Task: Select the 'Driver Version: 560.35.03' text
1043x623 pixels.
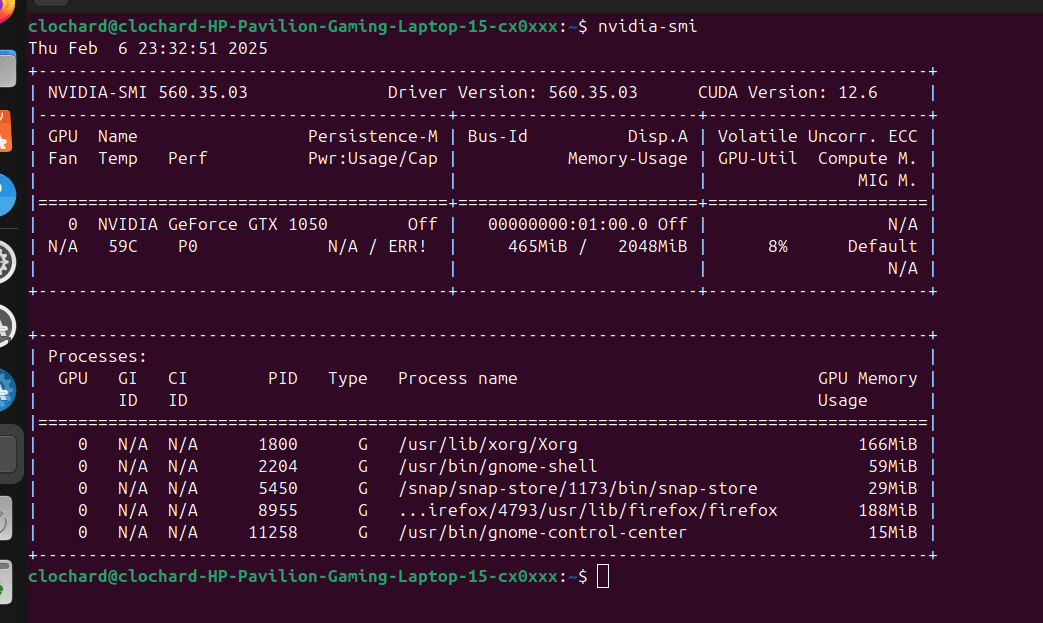Action: tap(512, 92)
